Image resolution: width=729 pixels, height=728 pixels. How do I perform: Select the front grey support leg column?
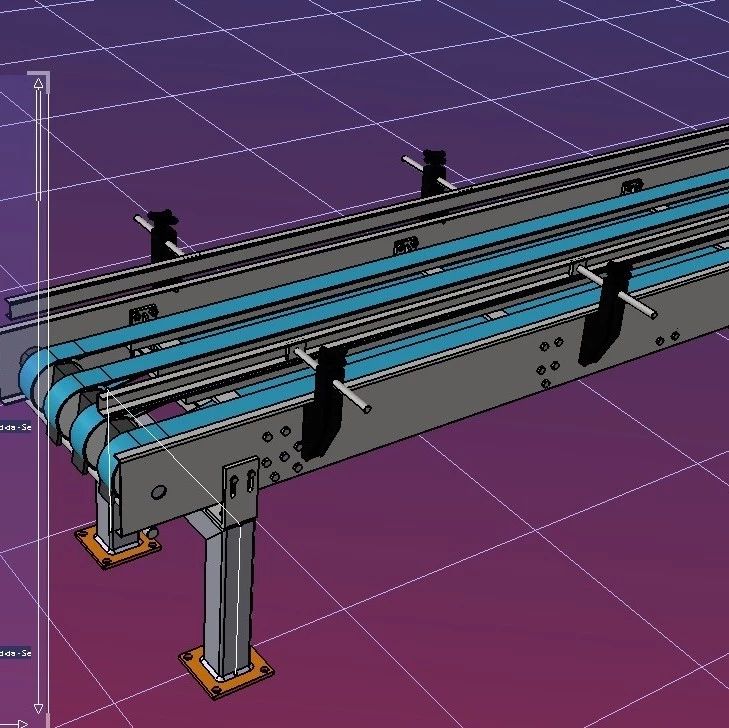click(x=230, y=600)
